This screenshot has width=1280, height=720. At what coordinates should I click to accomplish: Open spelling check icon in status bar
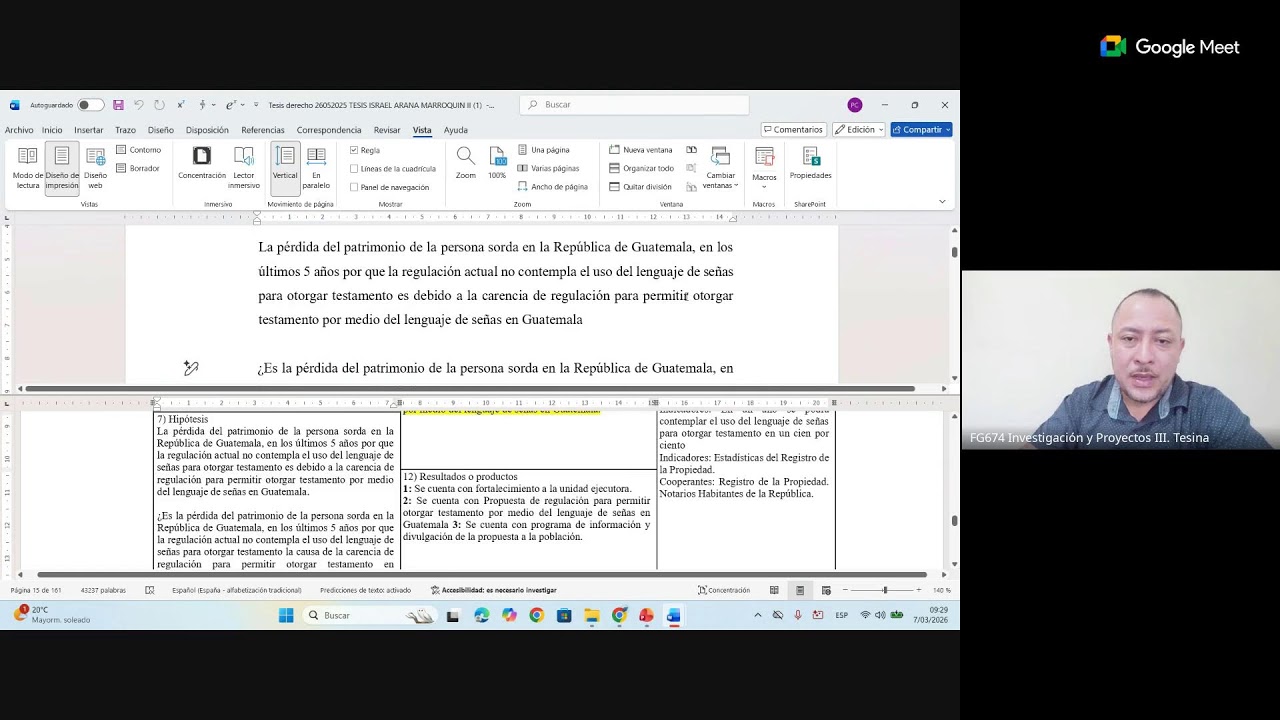(150, 590)
